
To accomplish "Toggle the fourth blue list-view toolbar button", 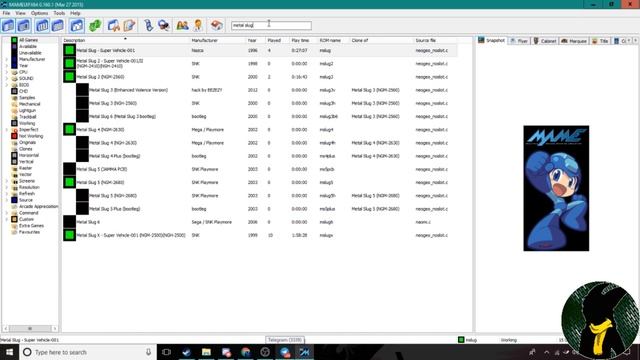I will coord(58,25).
